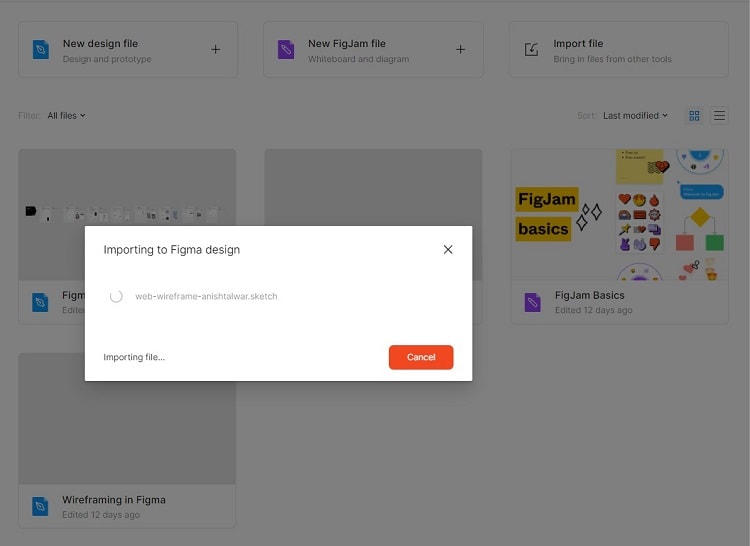This screenshot has width=750, height=546.
Task: Click 'Whiteboard and diagram' subtitle text
Action: click(x=358, y=59)
